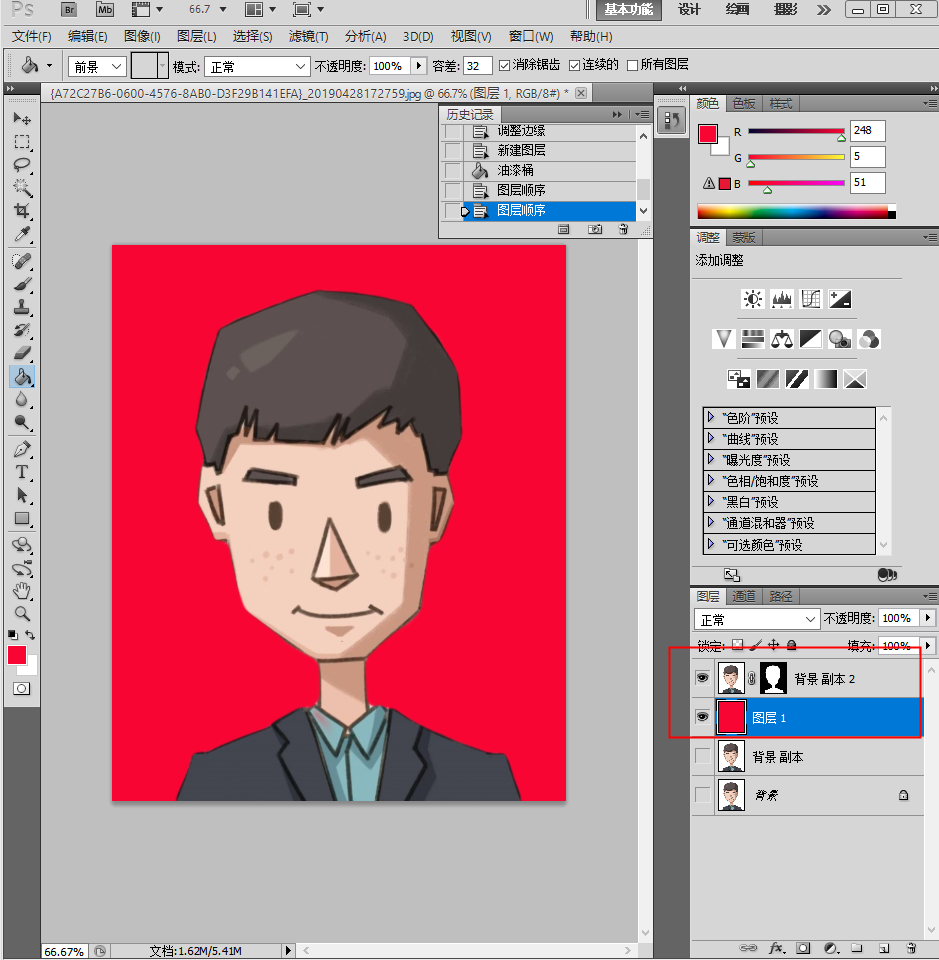Add a Curves adjustment
Image resolution: width=939 pixels, height=960 pixels.
point(810,299)
